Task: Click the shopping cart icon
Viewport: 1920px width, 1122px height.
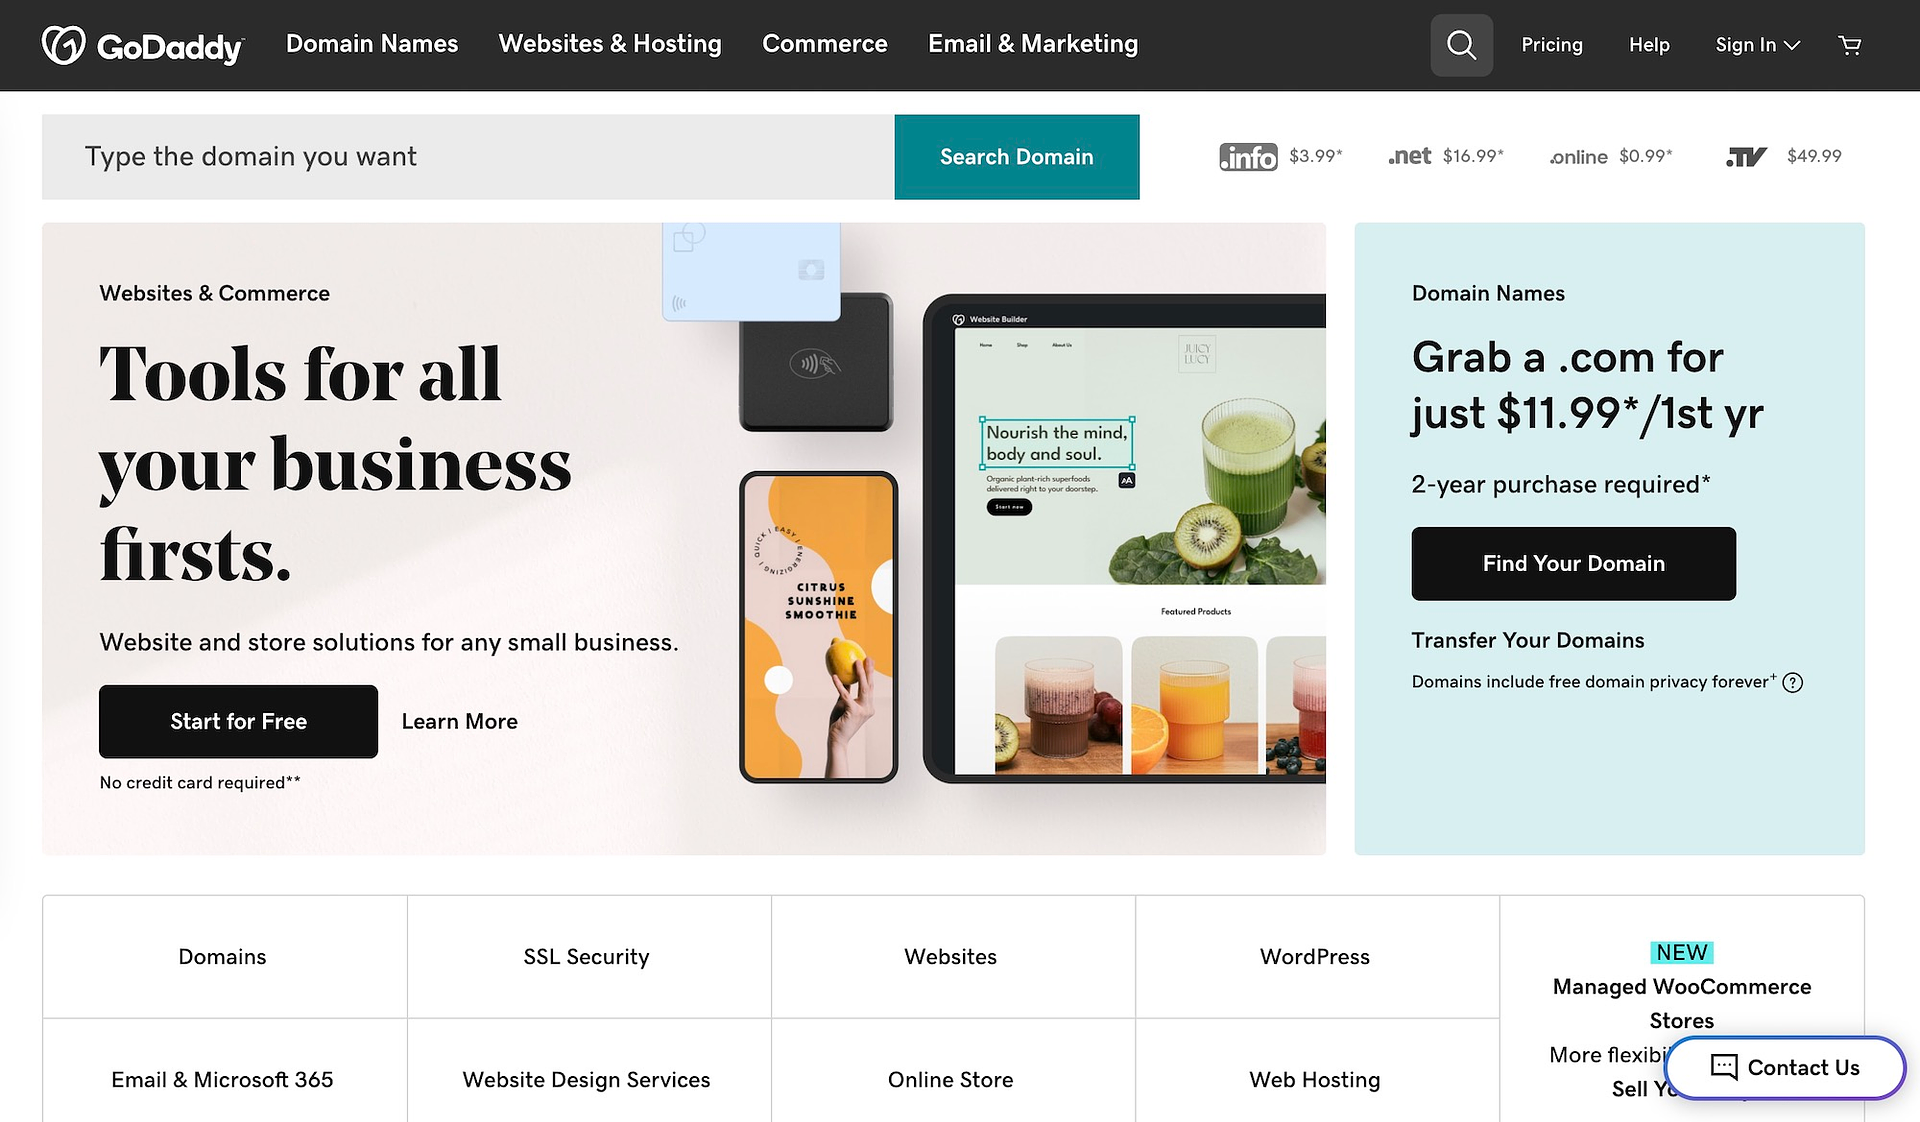Action: tap(1851, 44)
